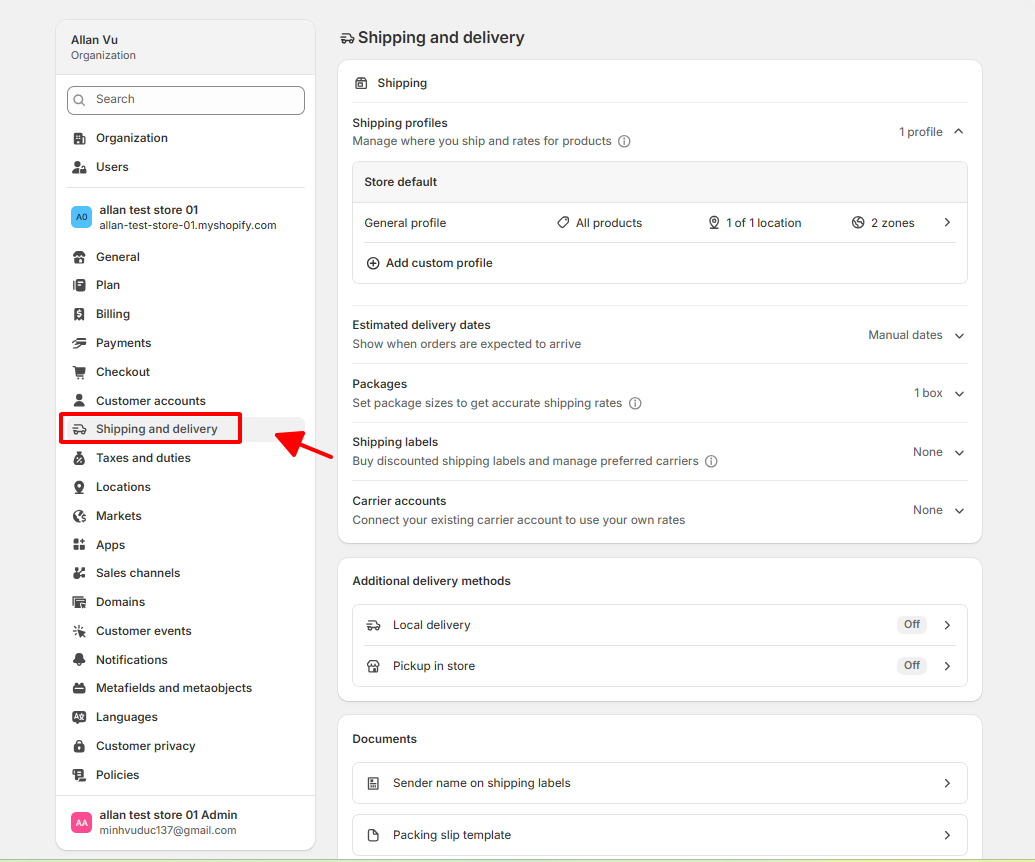Screen dimensions: 1035x862
Task: Click the plus circle icon for custom profile
Action: pos(373,263)
